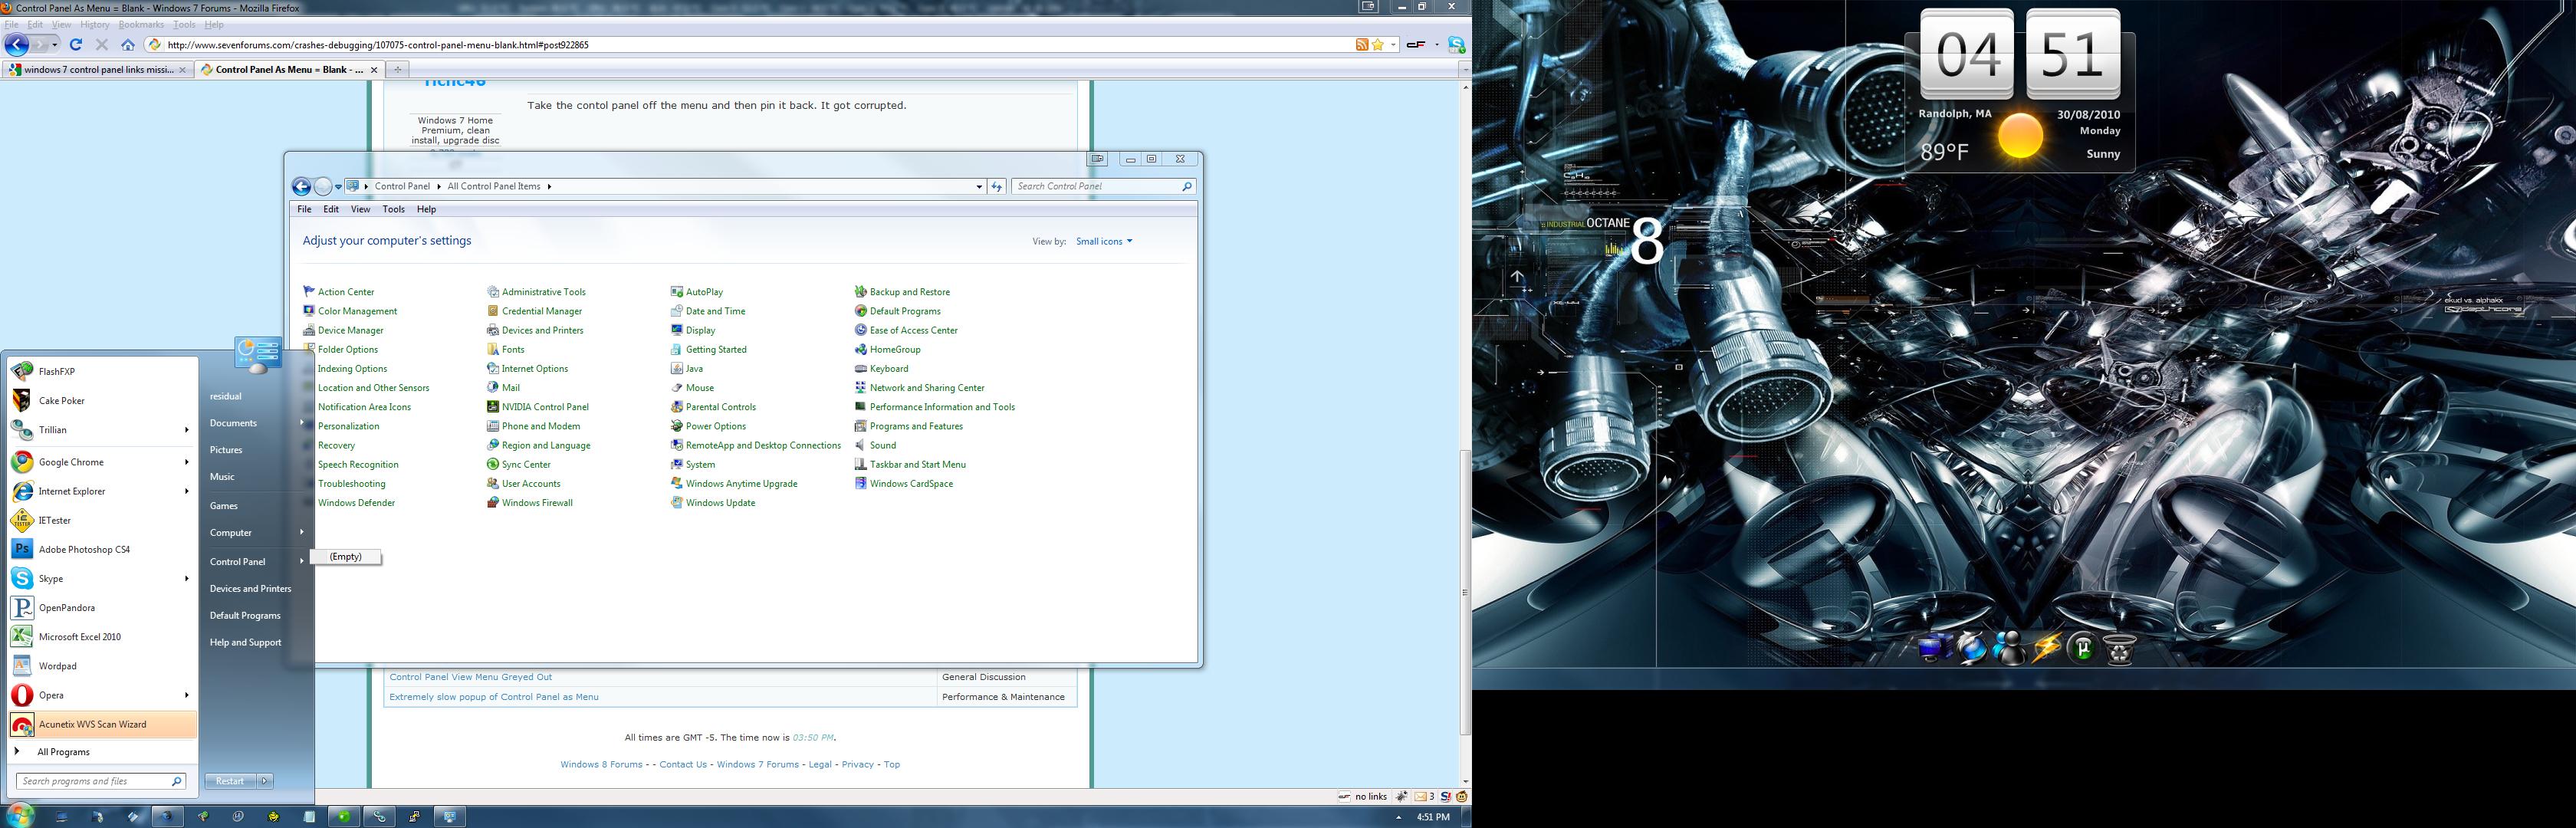The image size is (2576, 828).
Task: Click the Windows Start orb
Action: tap(19, 815)
